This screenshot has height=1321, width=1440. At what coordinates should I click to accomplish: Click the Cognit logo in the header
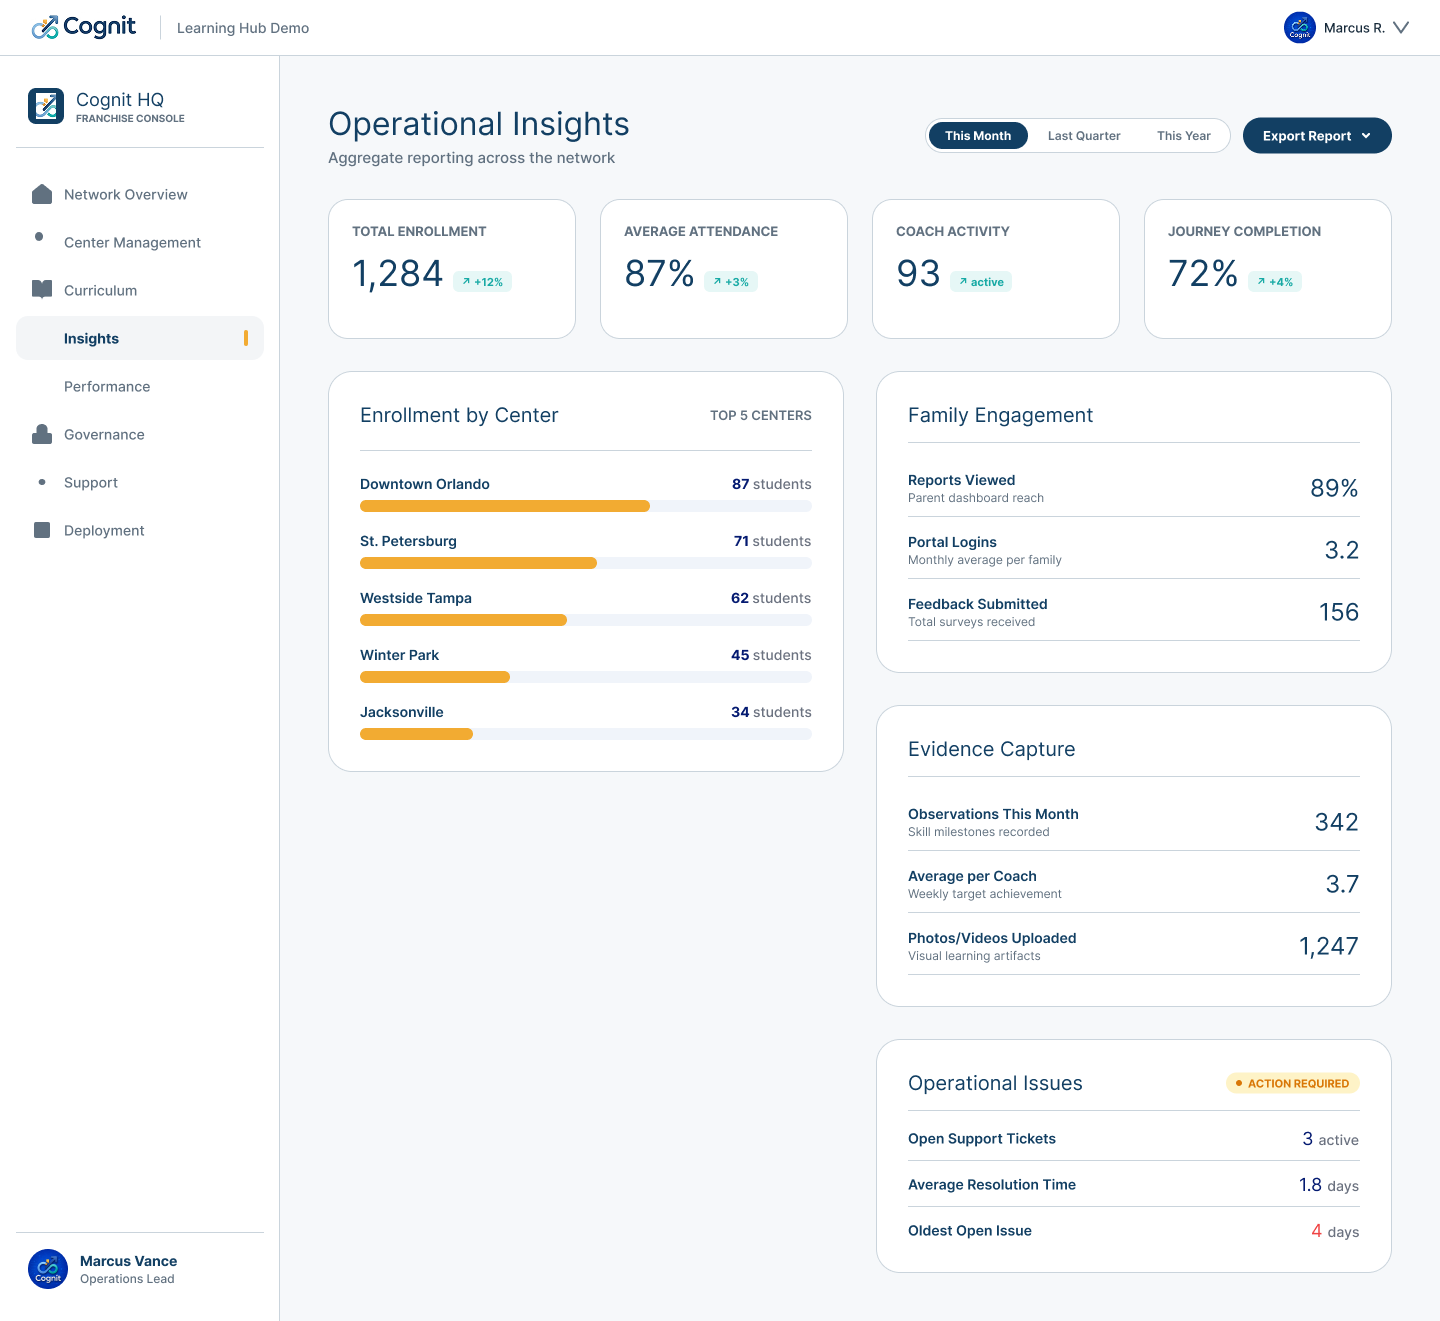tap(84, 27)
